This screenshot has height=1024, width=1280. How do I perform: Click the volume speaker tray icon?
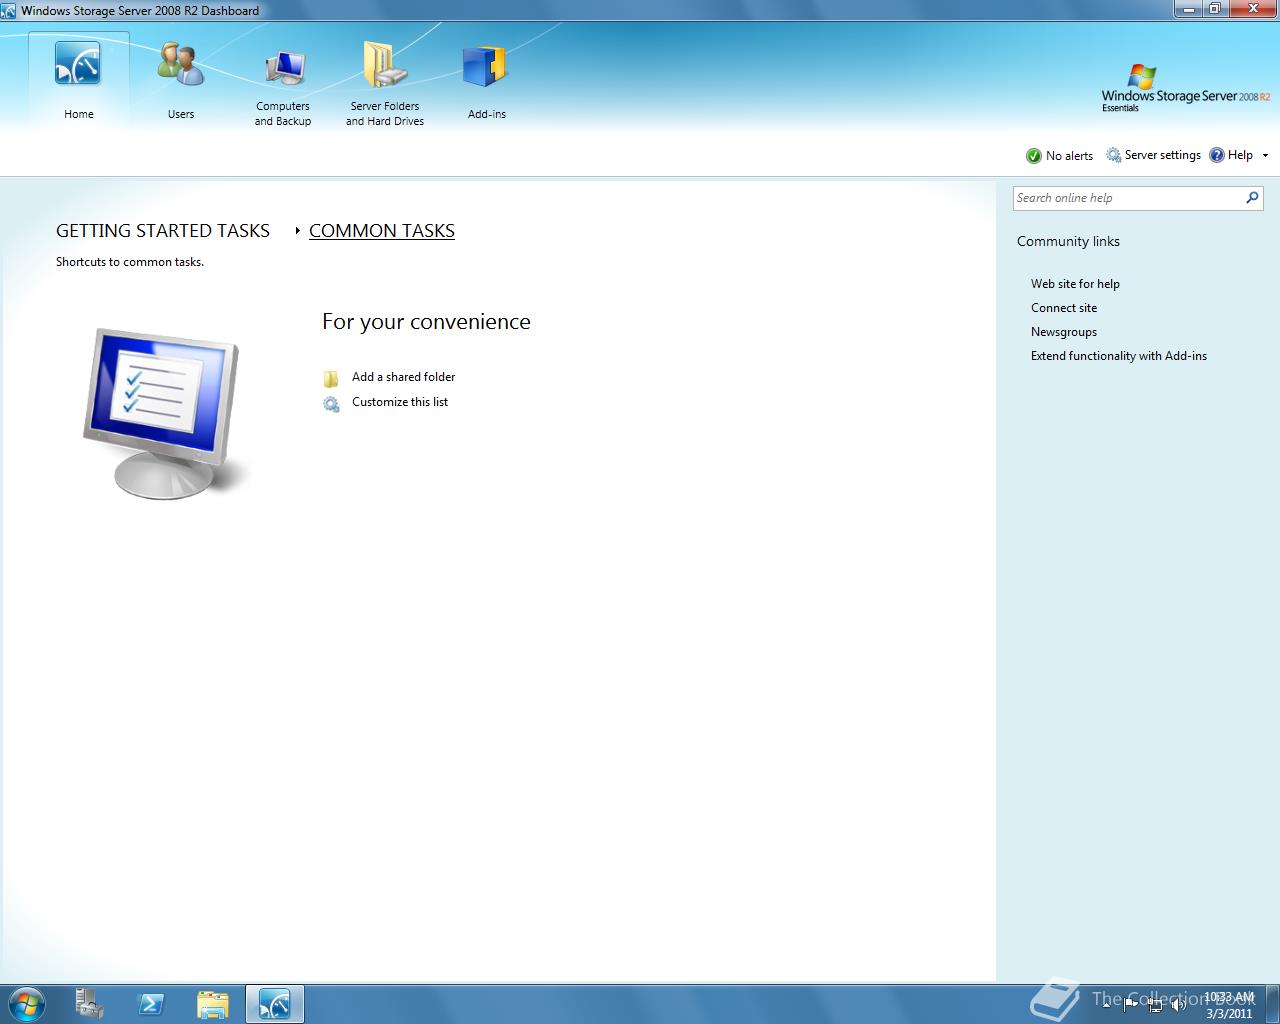[1179, 1004]
